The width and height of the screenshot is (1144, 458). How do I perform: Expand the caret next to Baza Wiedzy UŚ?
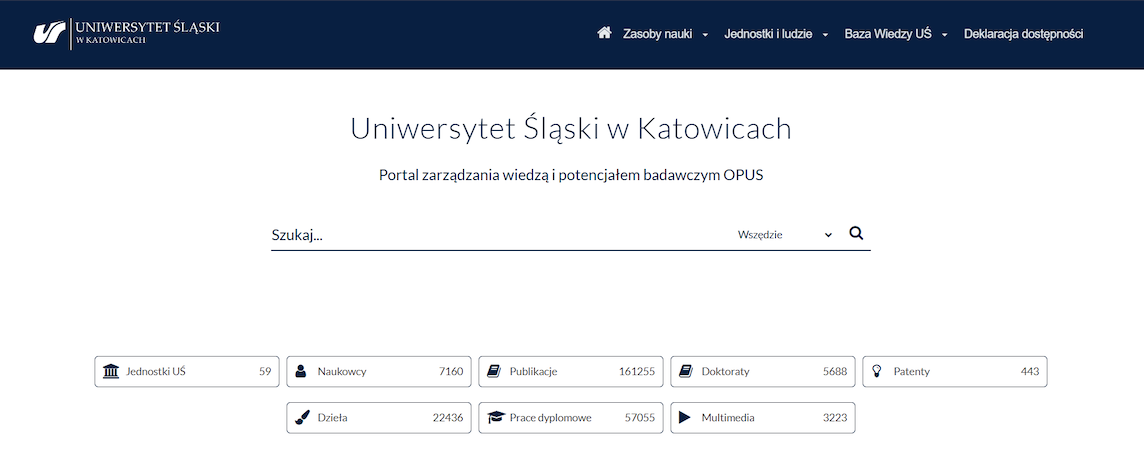pyautogui.click(x=944, y=35)
